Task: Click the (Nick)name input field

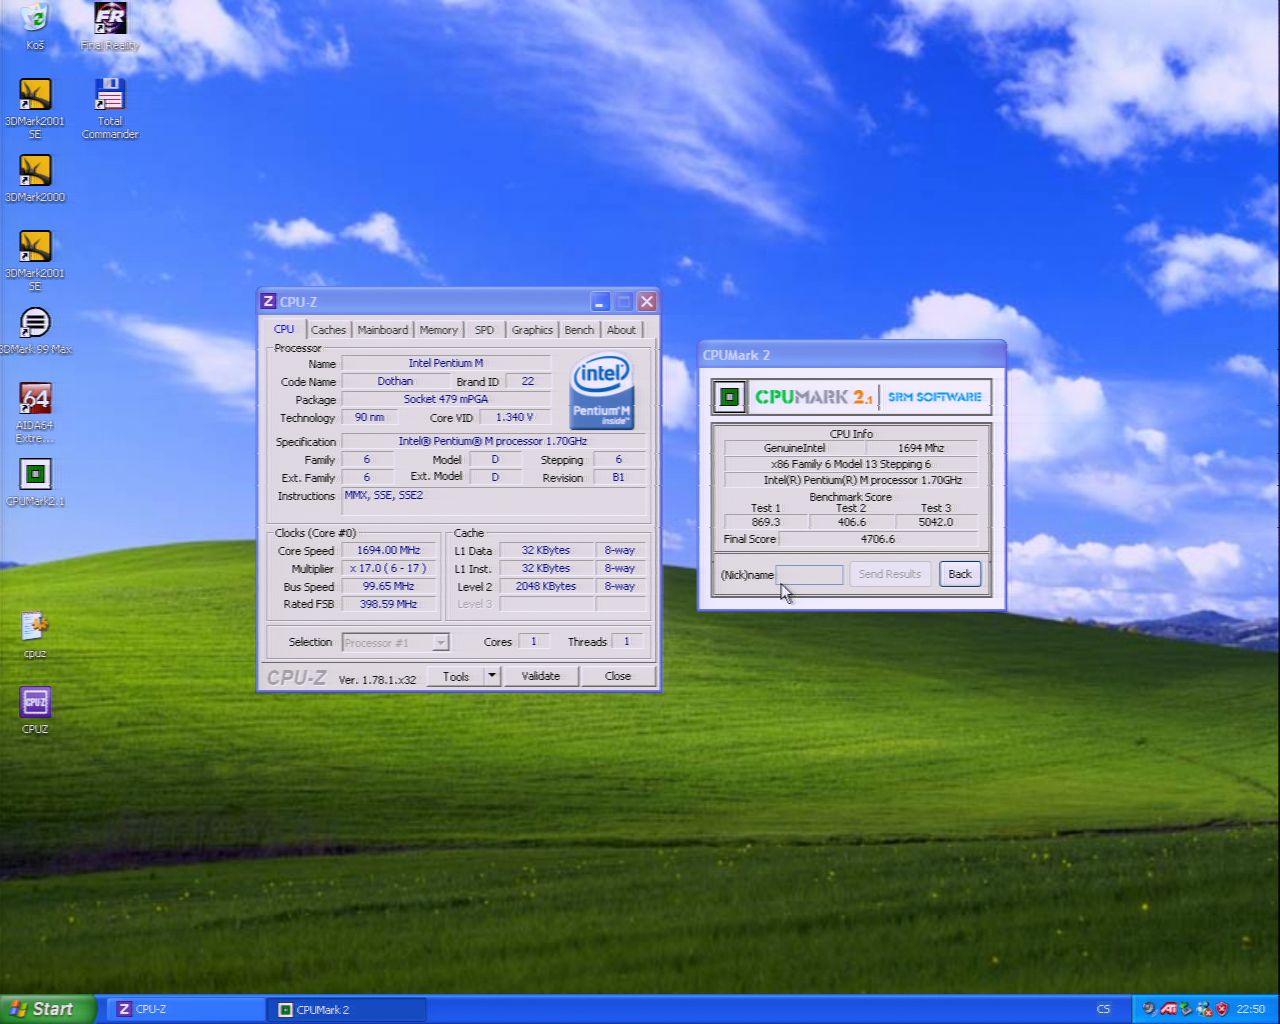Action: 809,574
